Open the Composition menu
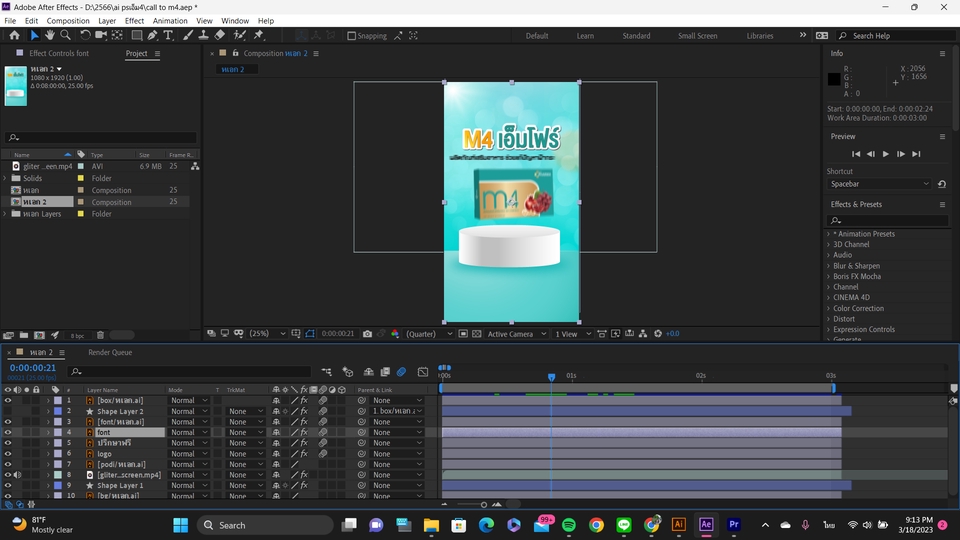 pos(68,21)
